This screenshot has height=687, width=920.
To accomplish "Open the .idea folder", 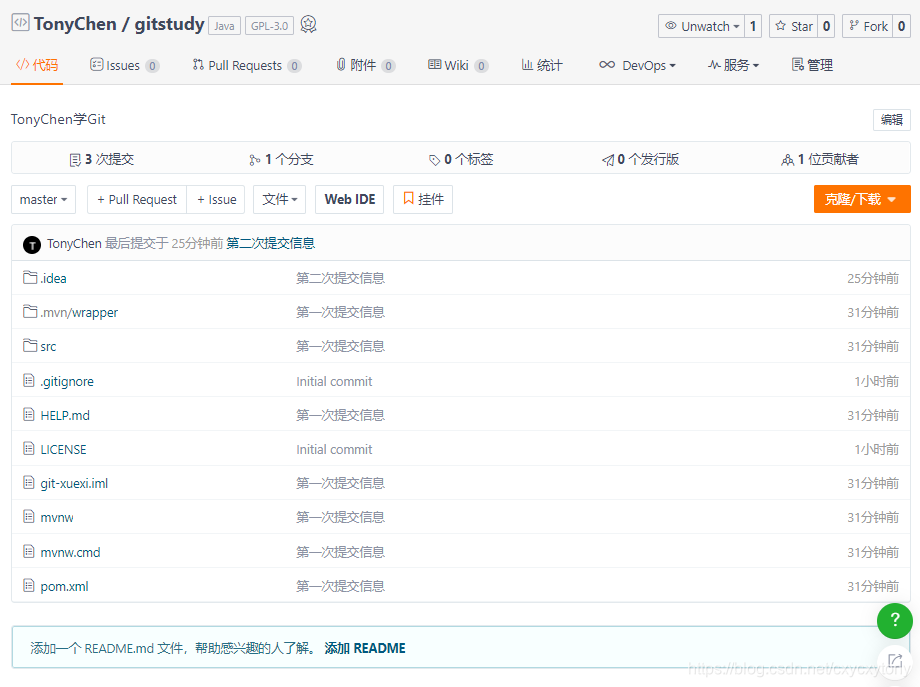I will point(53,278).
